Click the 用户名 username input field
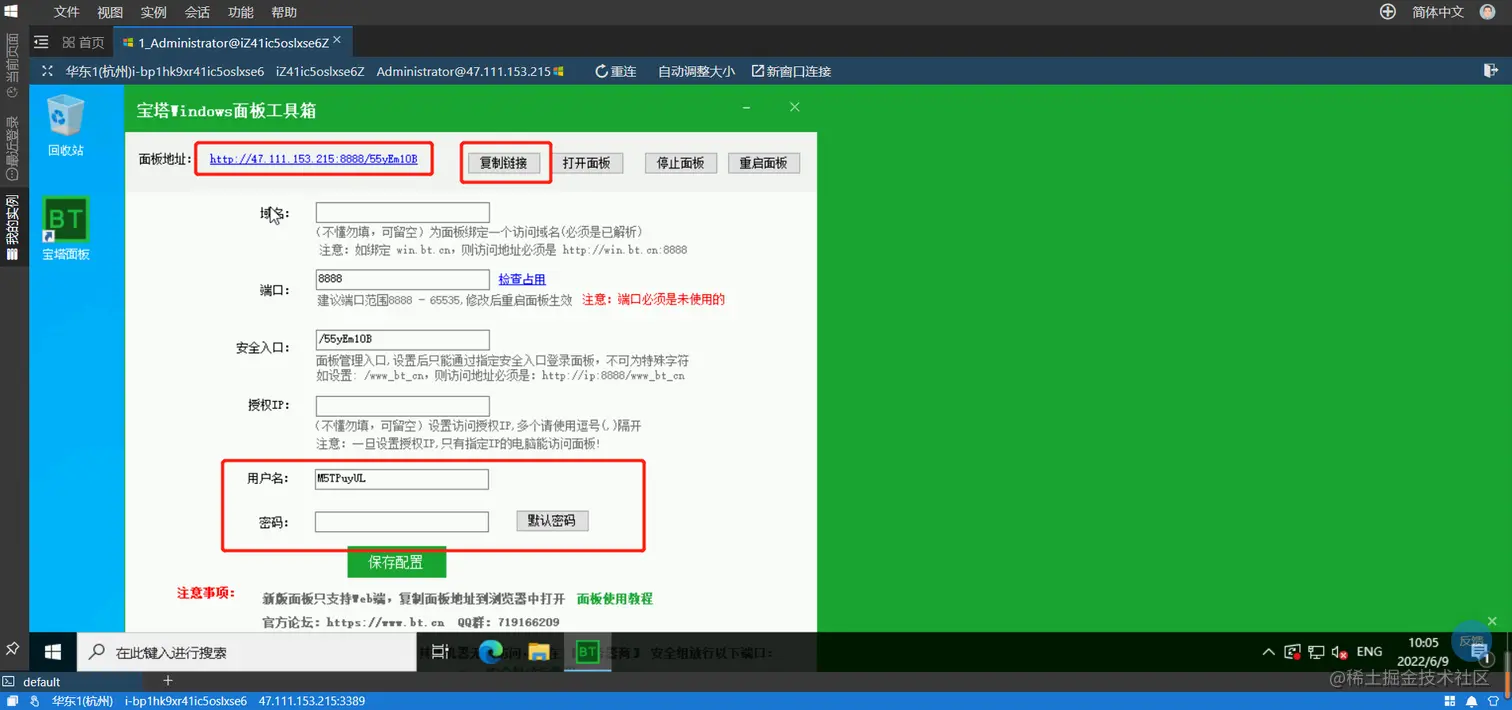Viewport: 1512px width, 710px height. click(401, 479)
